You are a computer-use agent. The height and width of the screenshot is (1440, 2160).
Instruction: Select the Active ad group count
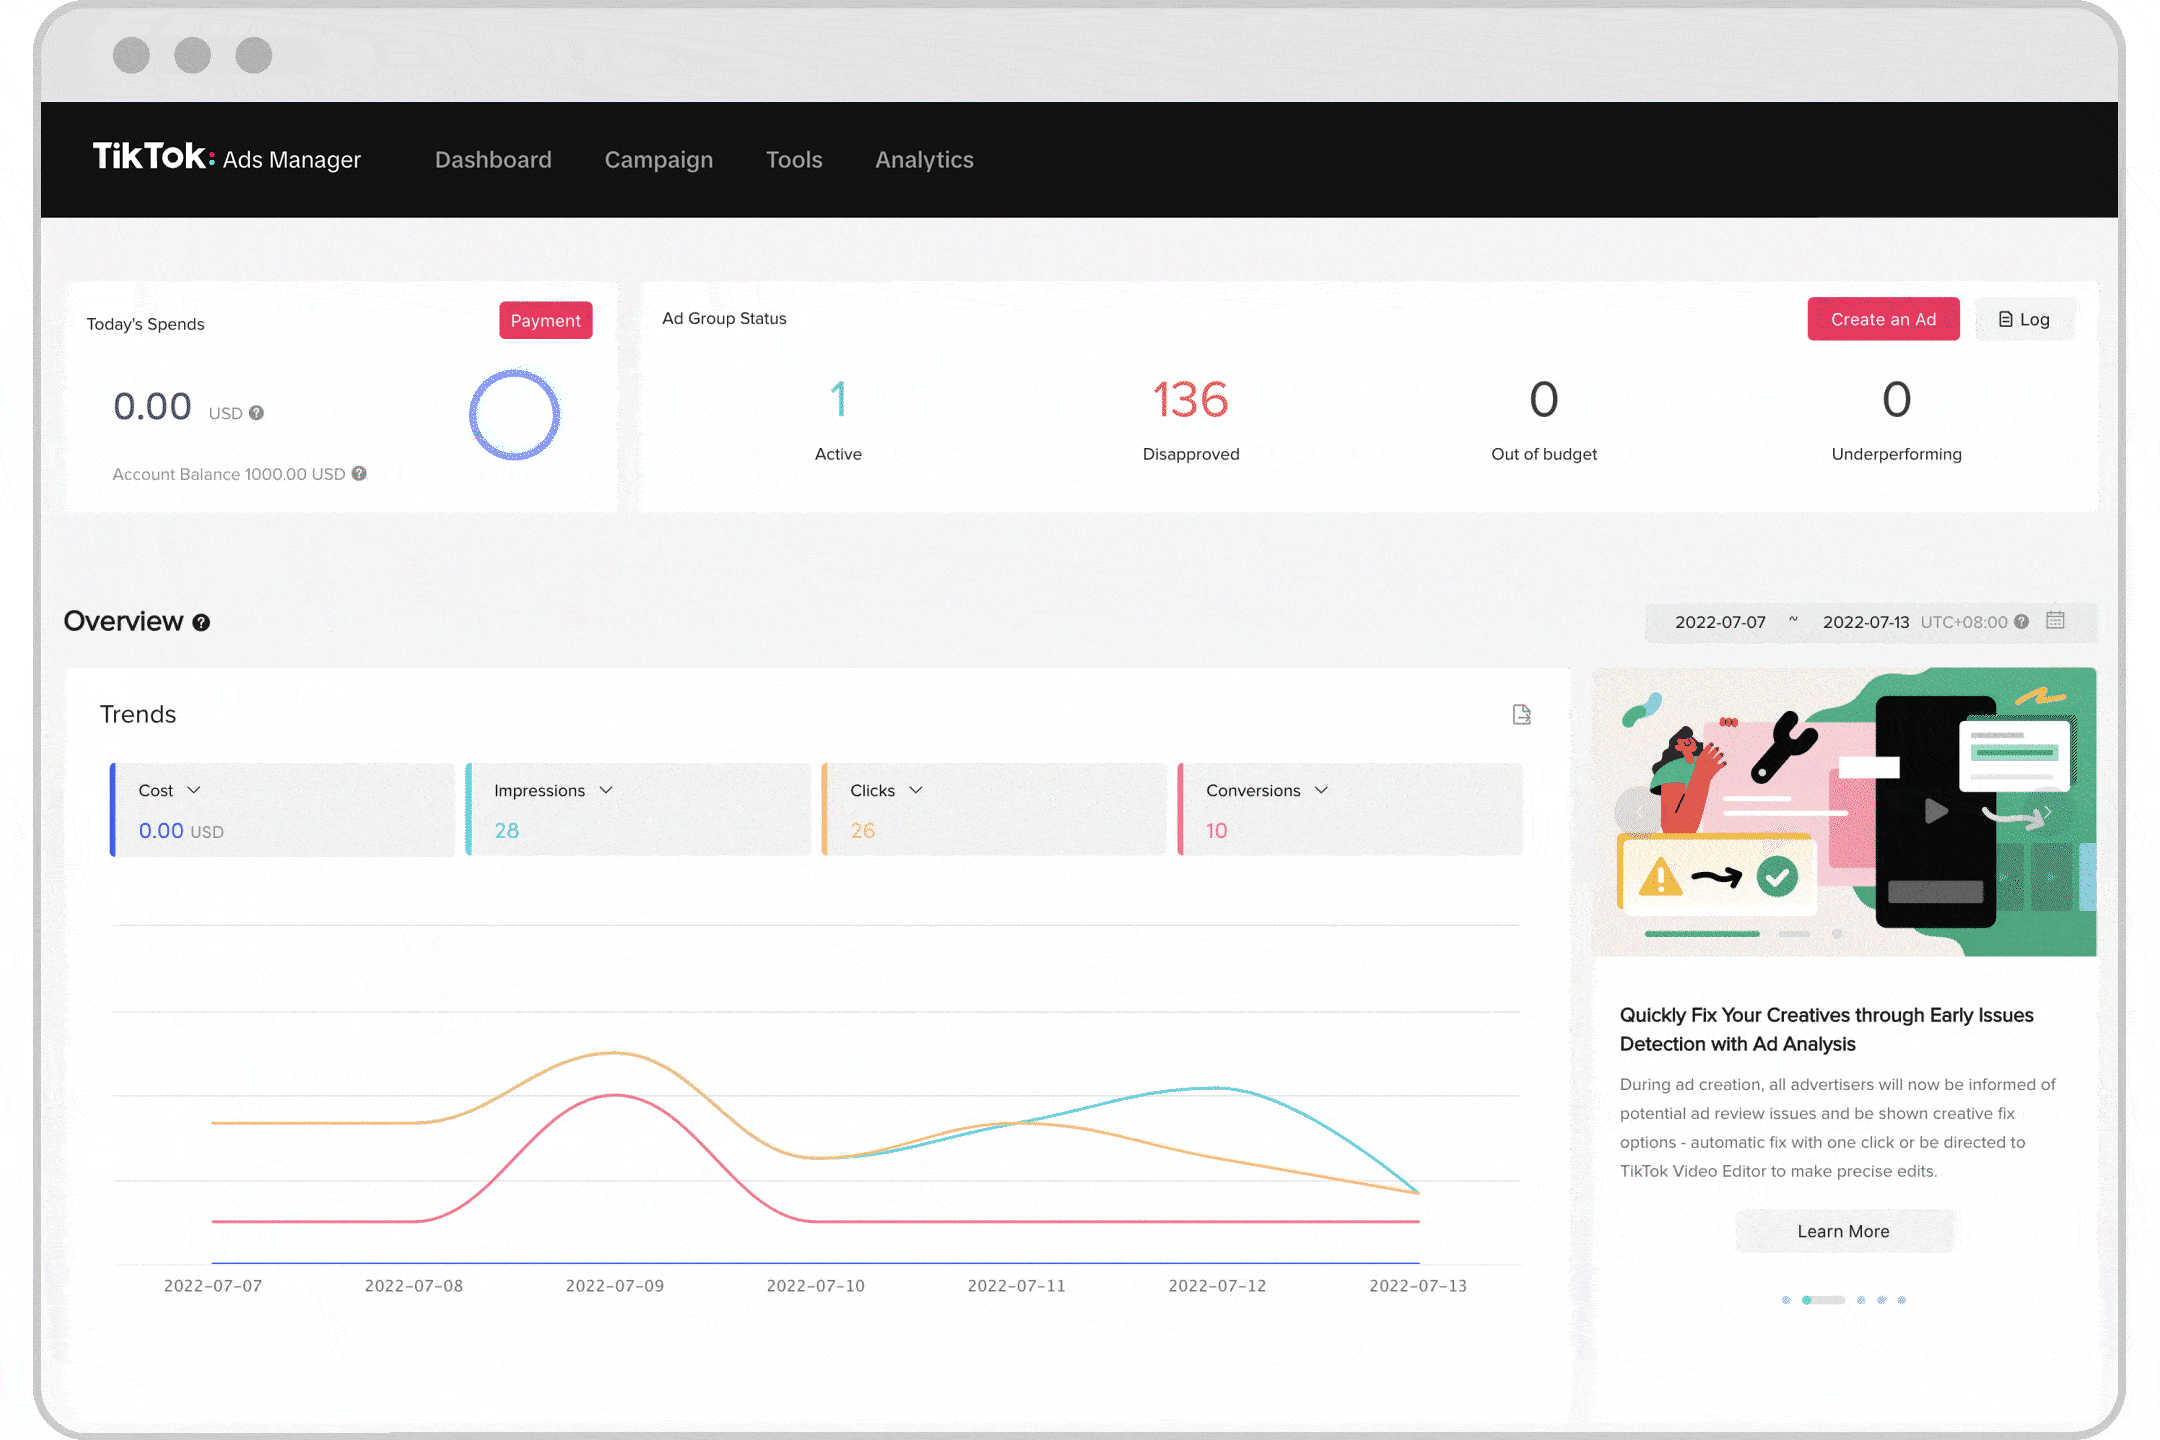(838, 399)
